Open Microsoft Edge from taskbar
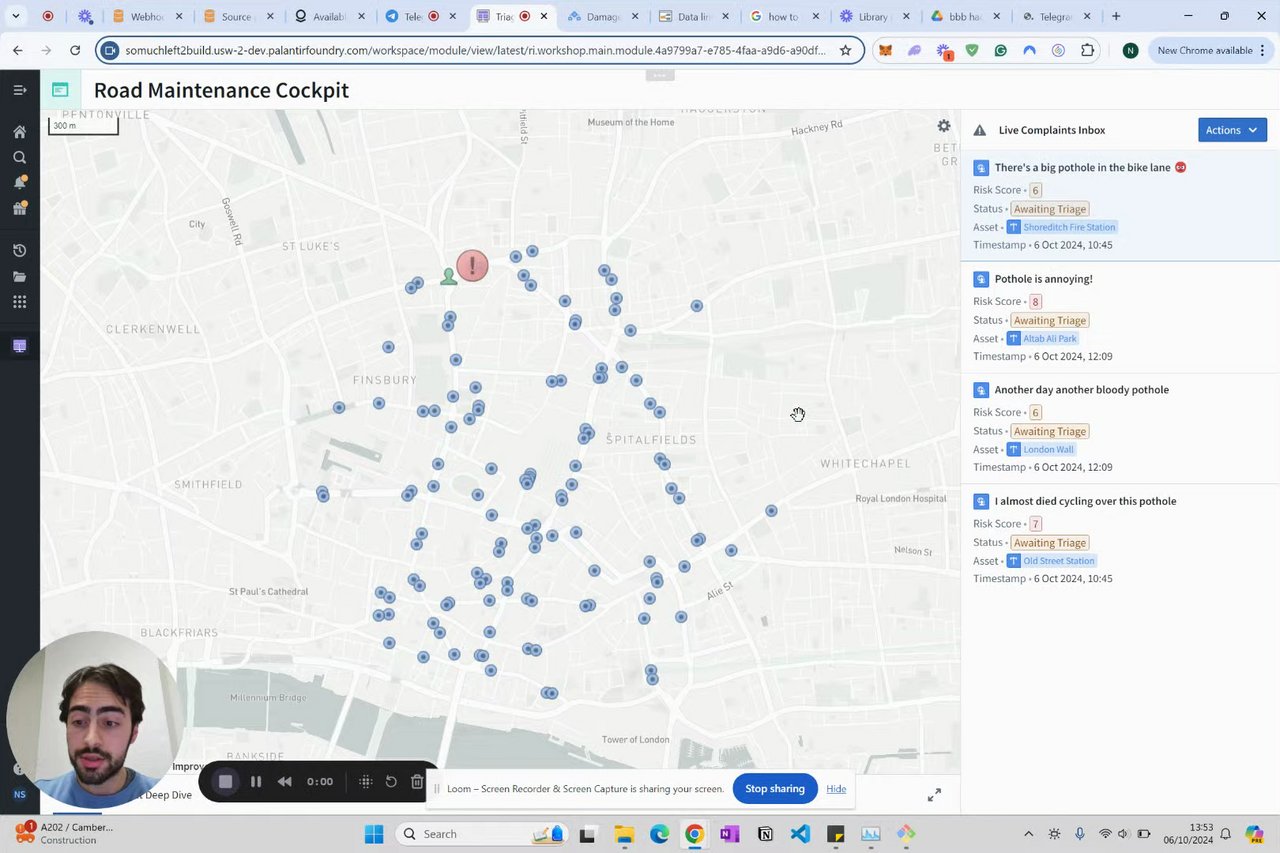The width and height of the screenshot is (1280, 853). click(659, 834)
